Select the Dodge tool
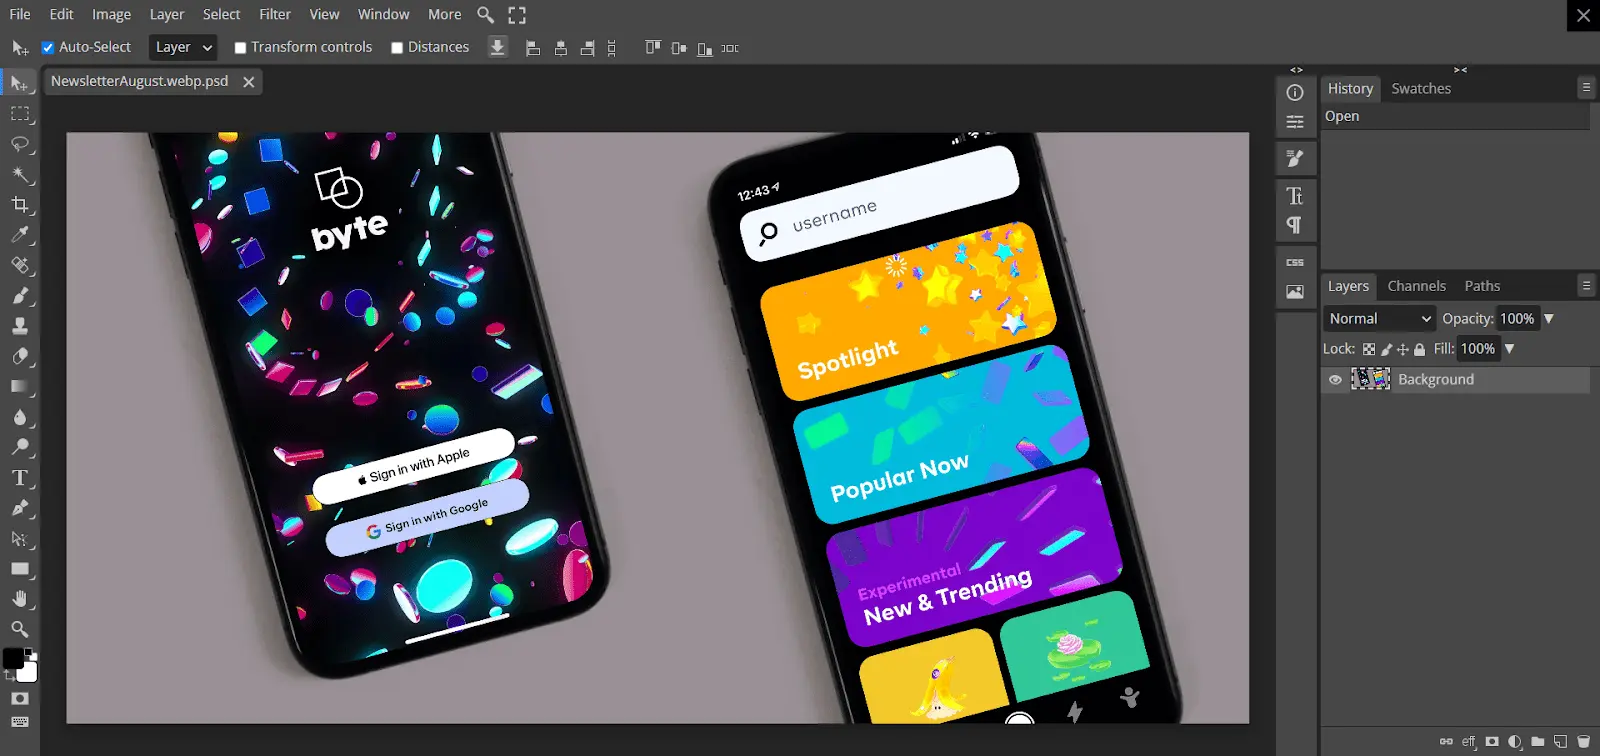The width and height of the screenshot is (1600, 756). 20,447
